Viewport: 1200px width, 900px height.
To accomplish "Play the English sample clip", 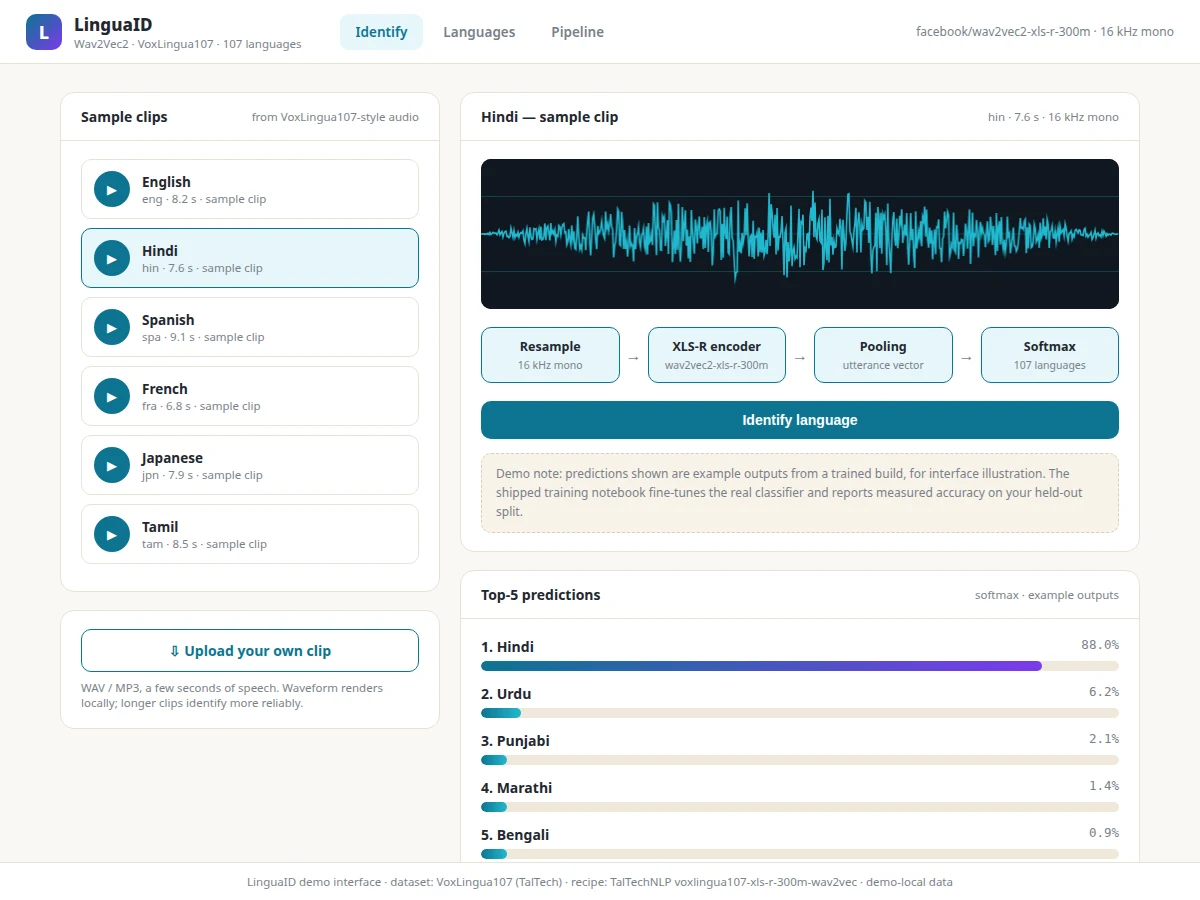I will [x=112, y=189].
